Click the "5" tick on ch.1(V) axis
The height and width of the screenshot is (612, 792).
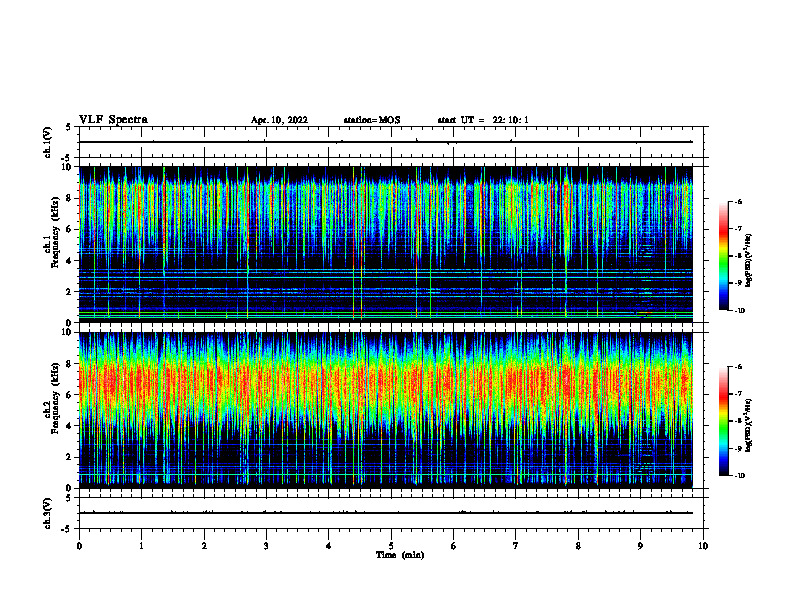(x=70, y=127)
